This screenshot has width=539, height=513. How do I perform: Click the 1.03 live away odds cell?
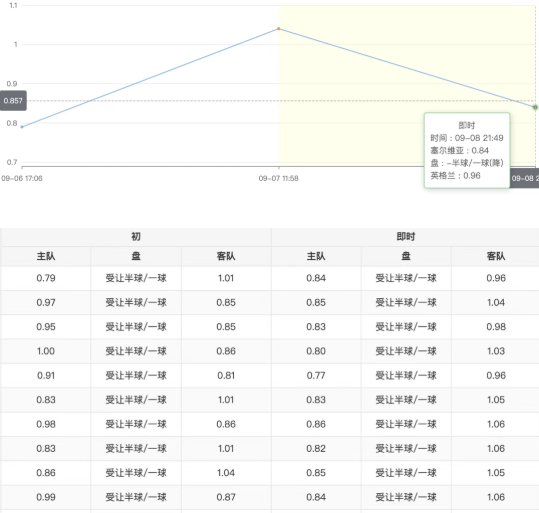tap(495, 351)
